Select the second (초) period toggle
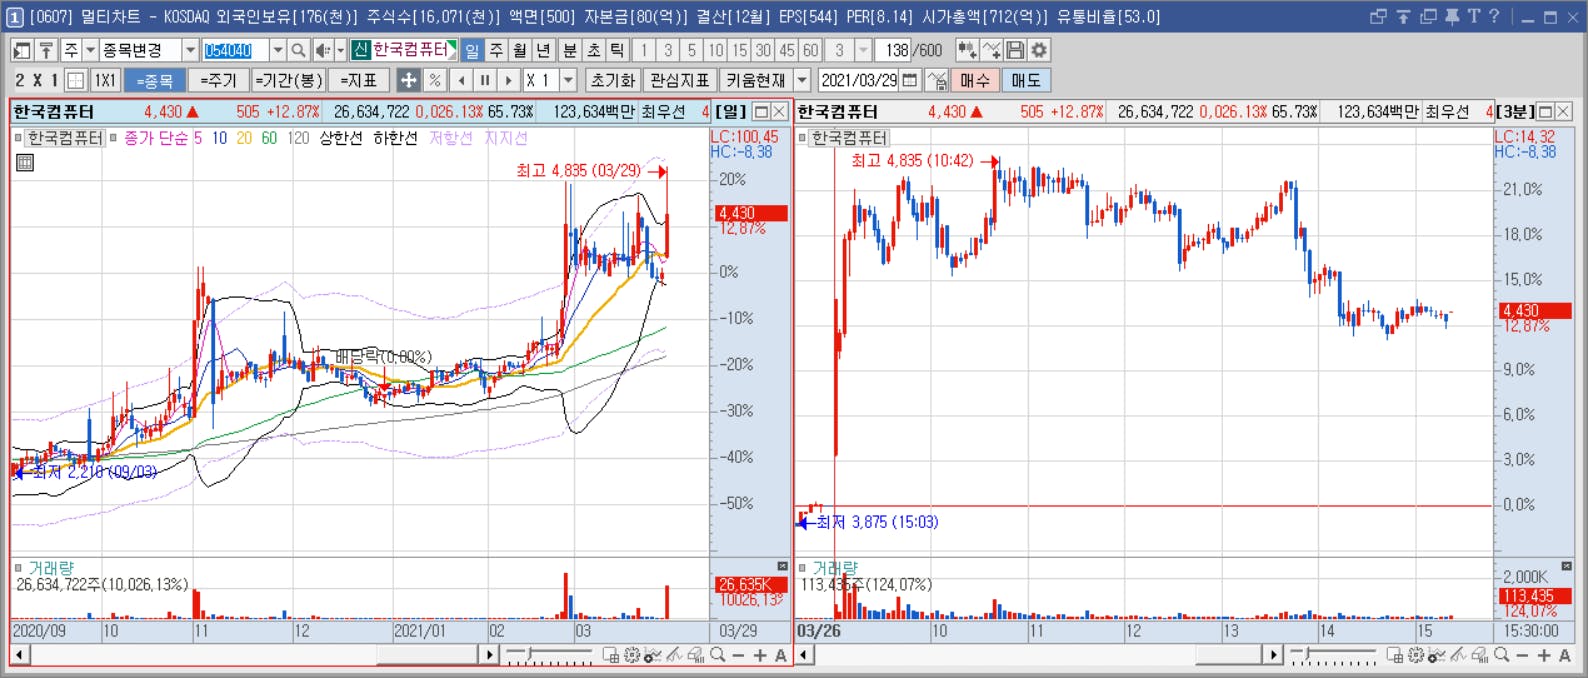 tap(594, 50)
